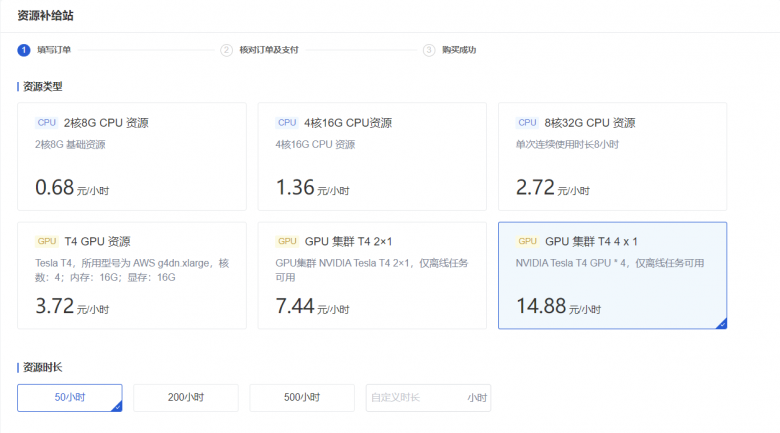Click the CPU badge on 2核8G card

[x=47, y=122]
